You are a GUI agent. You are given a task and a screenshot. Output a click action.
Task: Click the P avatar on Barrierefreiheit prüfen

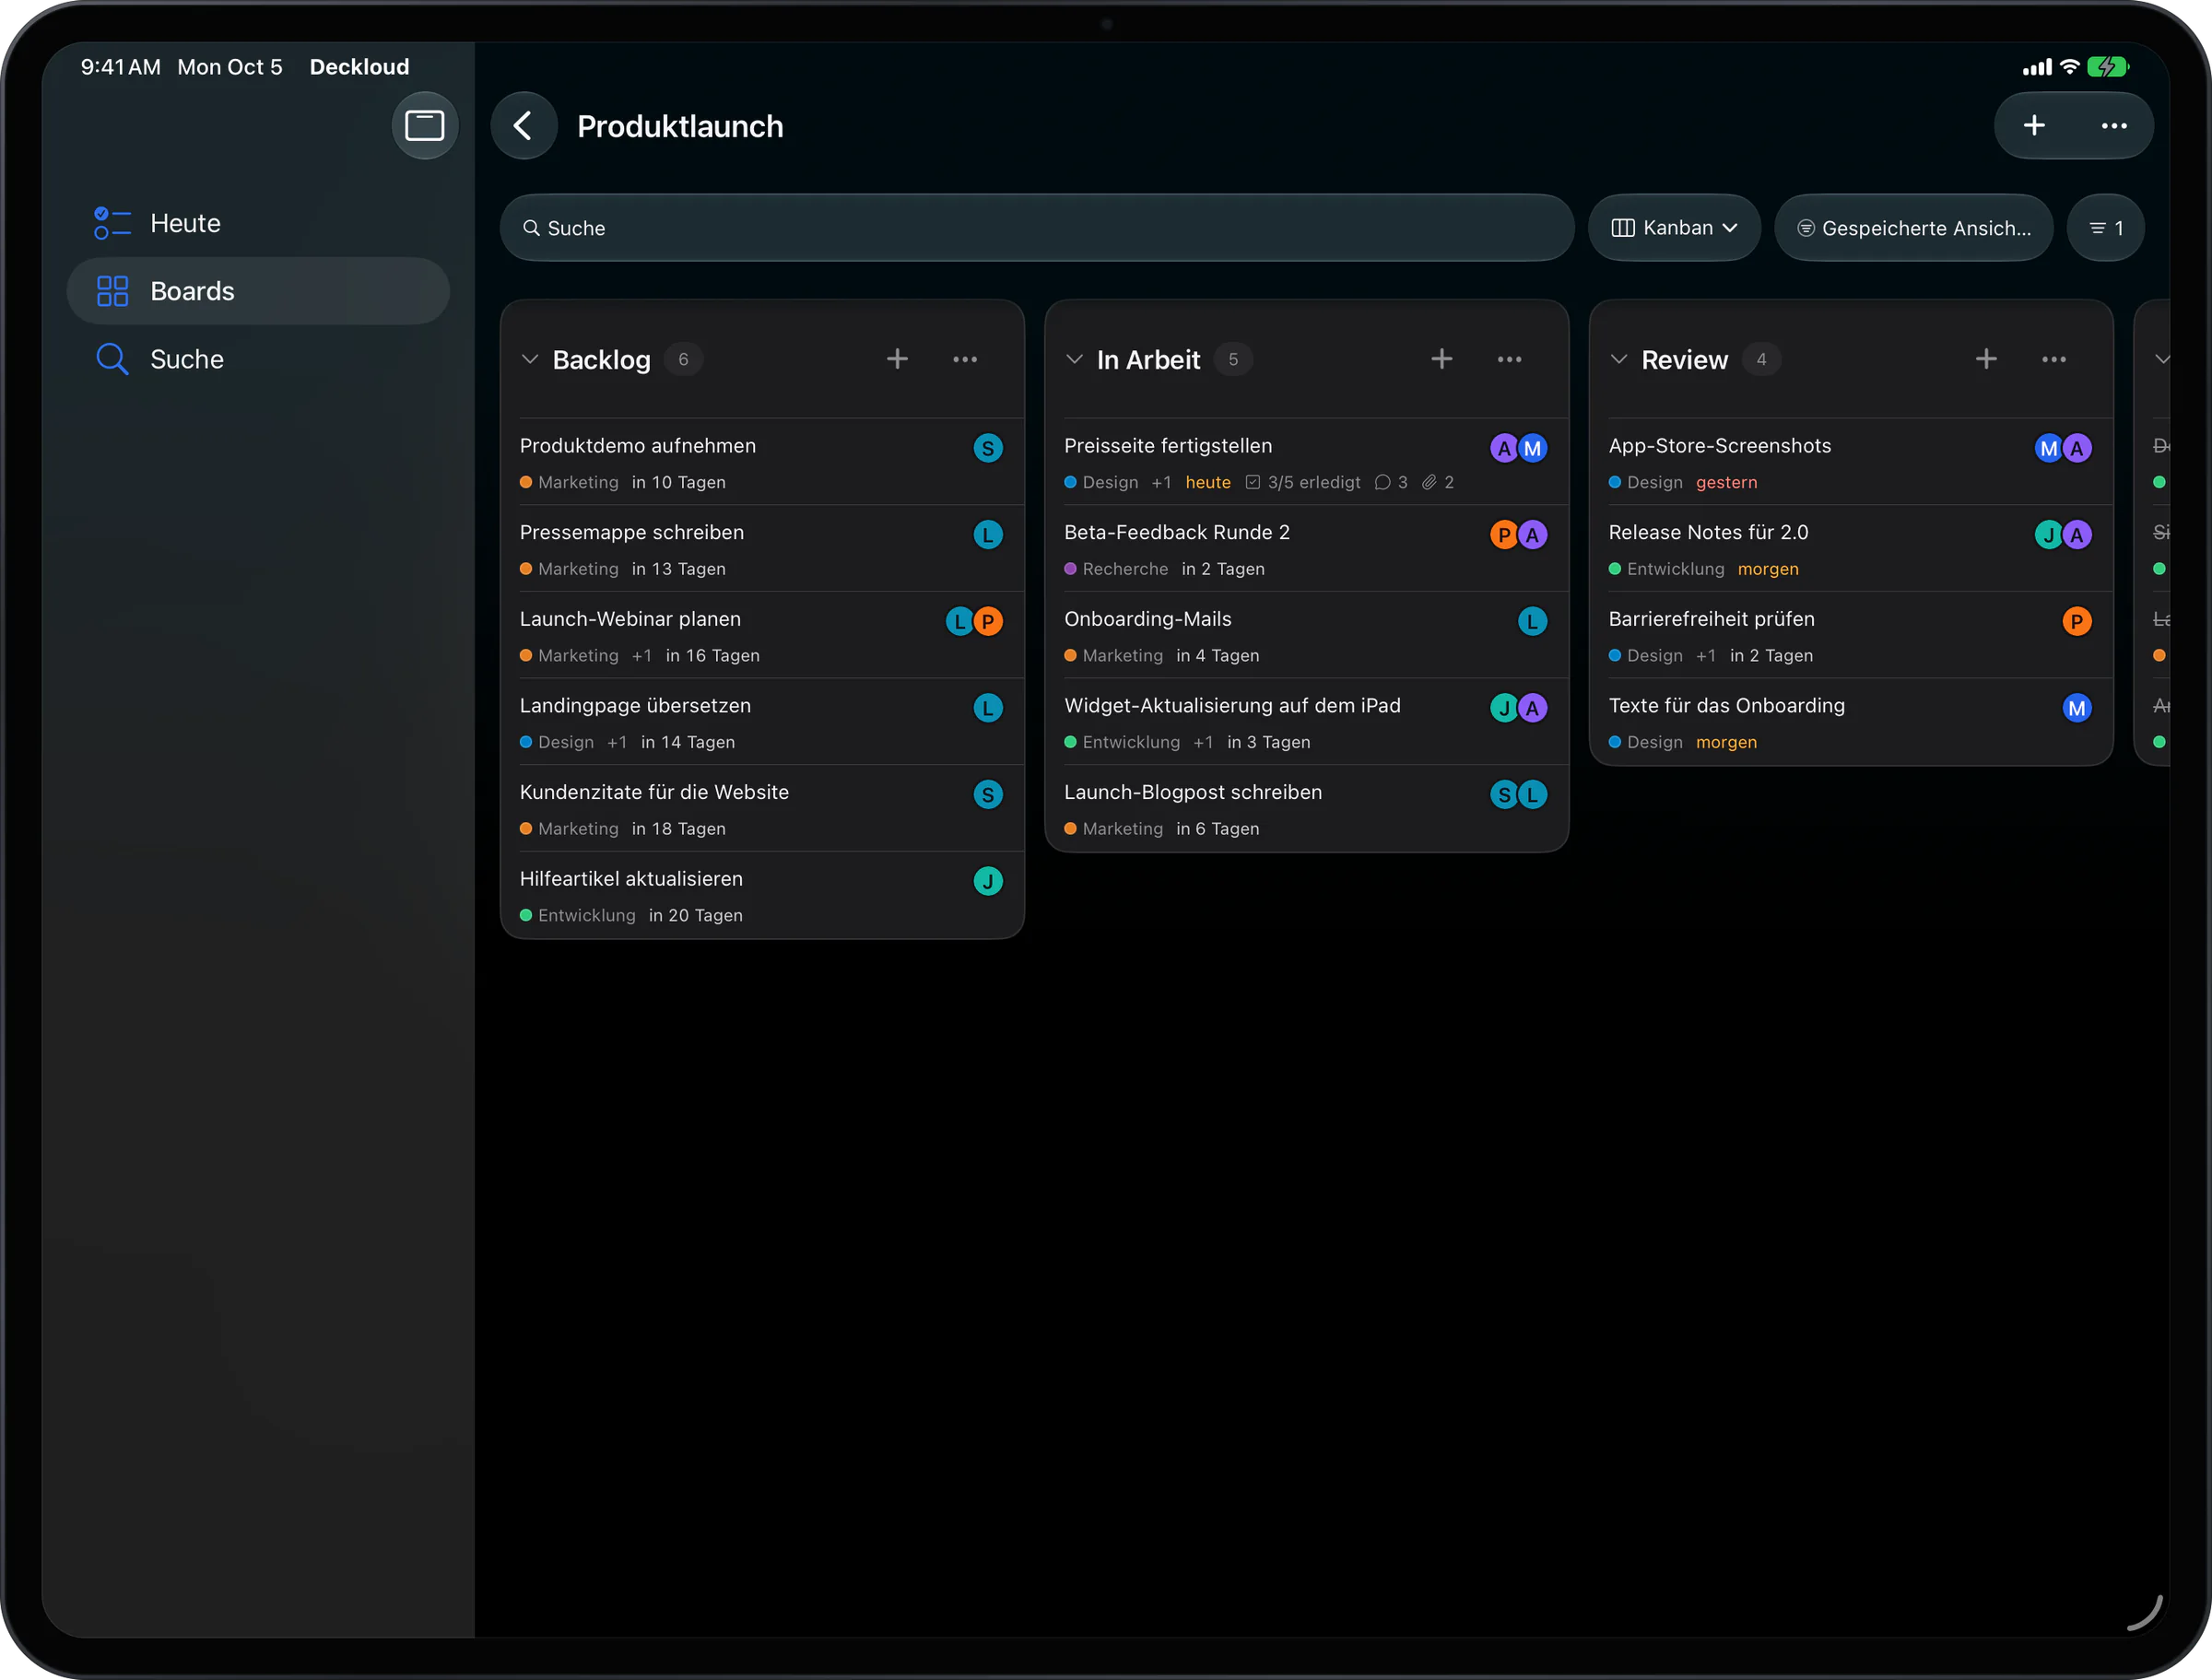pos(2077,621)
